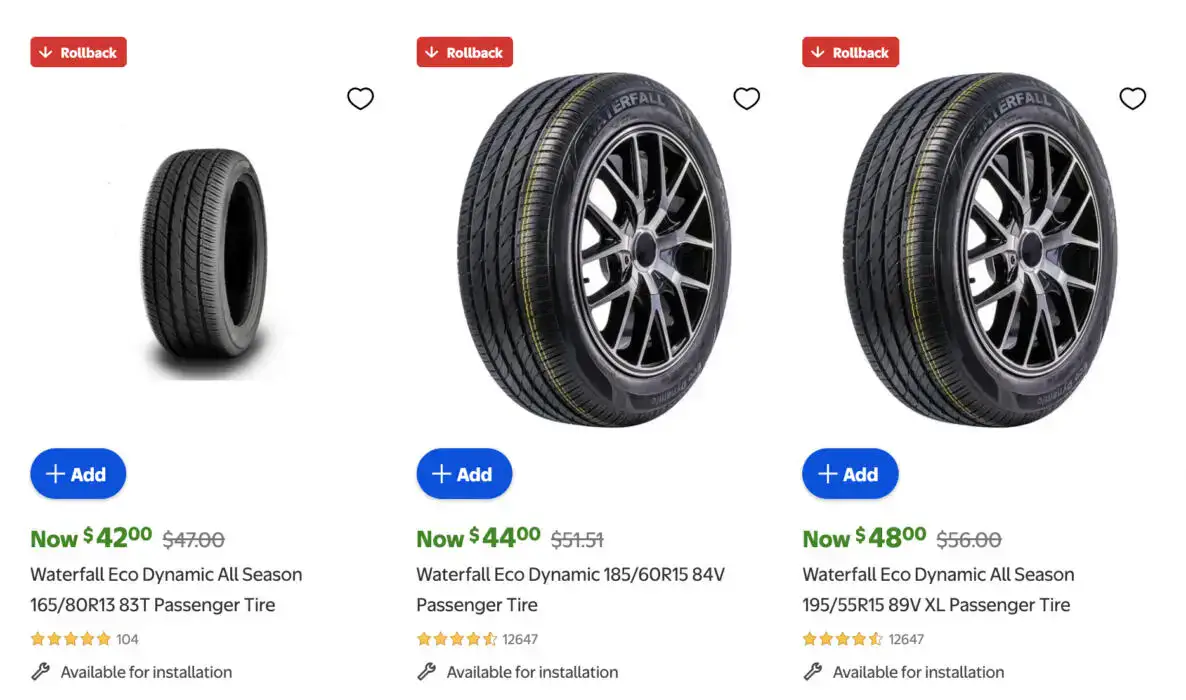Add the $42.00 tire to cart
The height and width of the screenshot is (700, 1186).
point(78,474)
